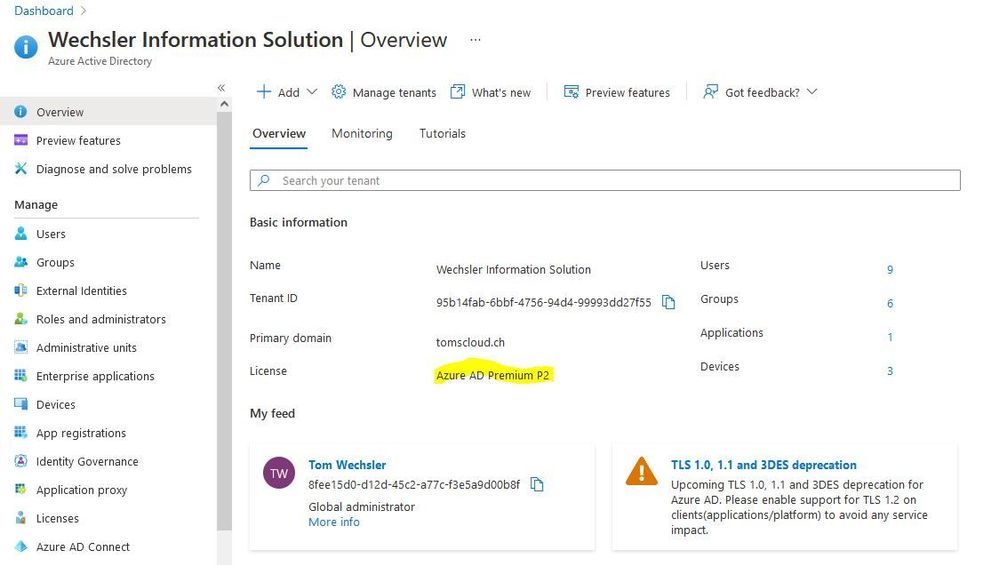The height and width of the screenshot is (565, 999).
Task: Click the Manage tenants button
Action: click(x=384, y=92)
